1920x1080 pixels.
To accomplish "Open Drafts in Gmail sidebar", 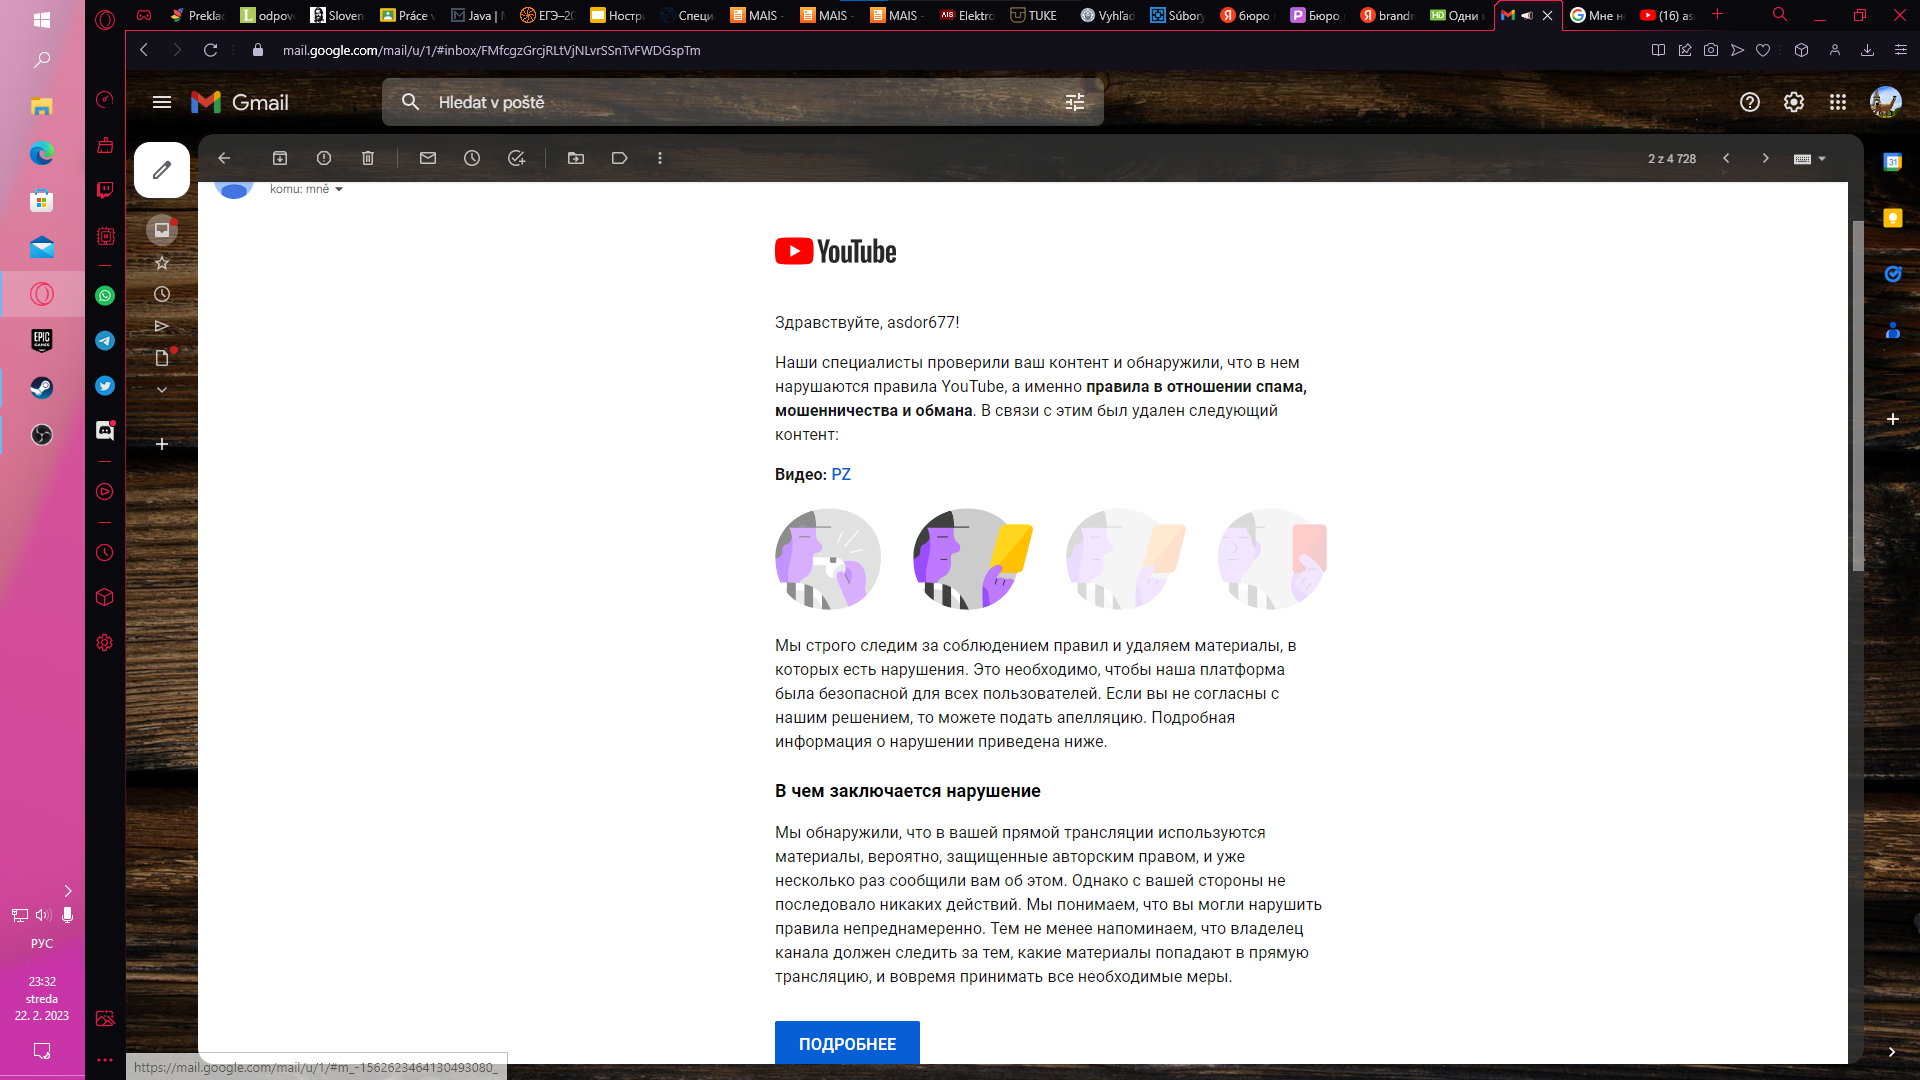I will 162,358.
